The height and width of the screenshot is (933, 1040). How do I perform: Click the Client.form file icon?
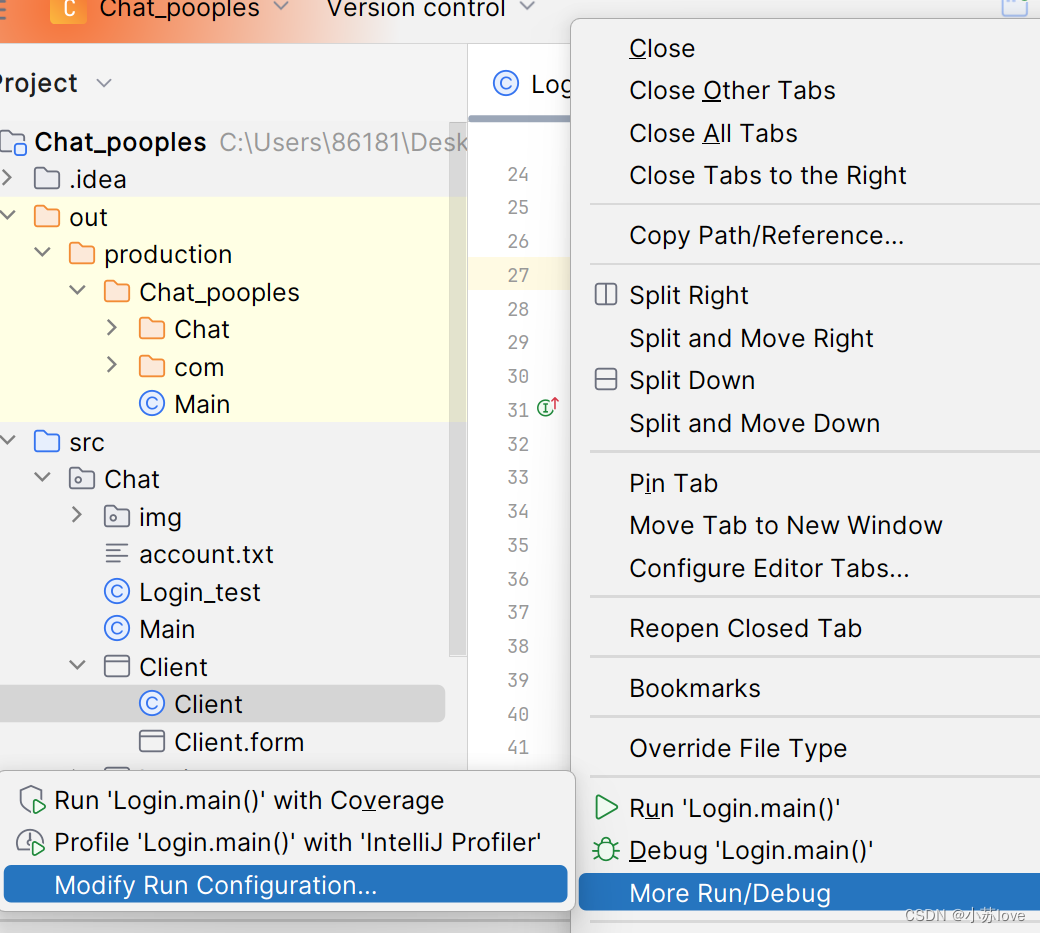click(152, 741)
